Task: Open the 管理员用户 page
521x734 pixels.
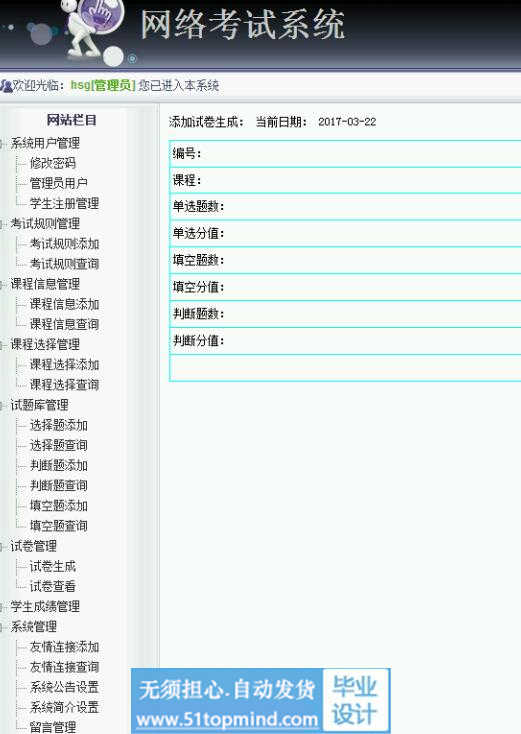Action: pos(59,183)
